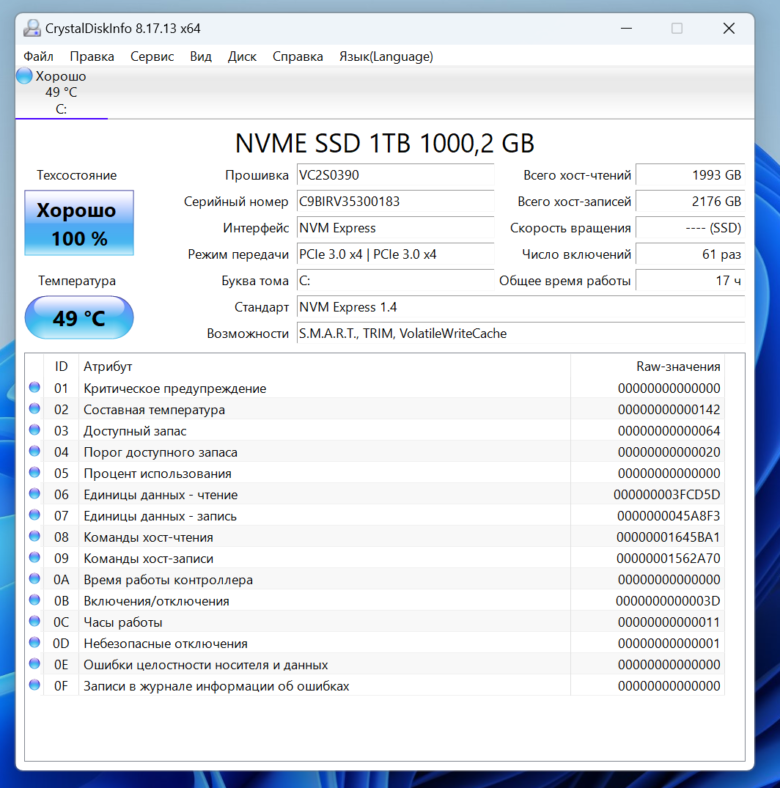Image resolution: width=780 pixels, height=788 pixels.
Task: Click the power-on hours value 17 ч
Action: pyautogui.click(x=690, y=281)
